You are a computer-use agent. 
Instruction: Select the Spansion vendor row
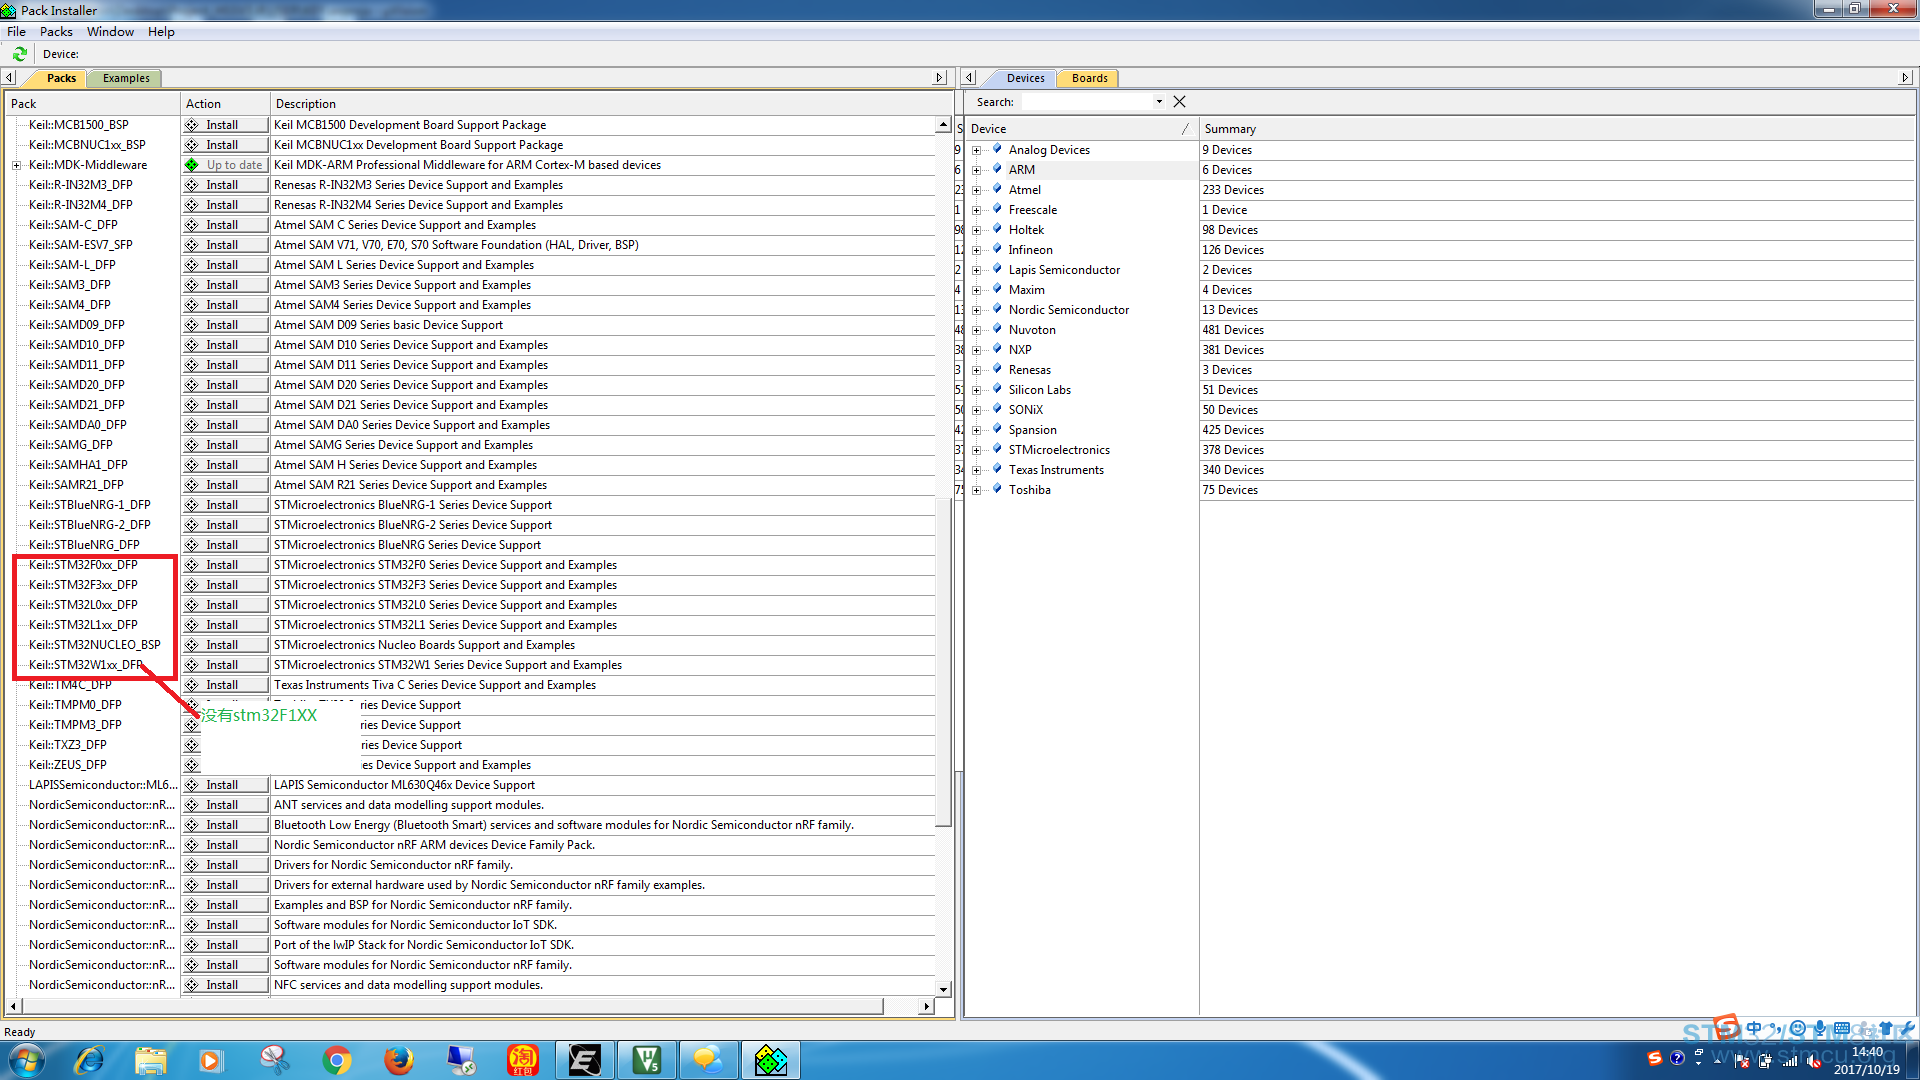(x=1032, y=430)
